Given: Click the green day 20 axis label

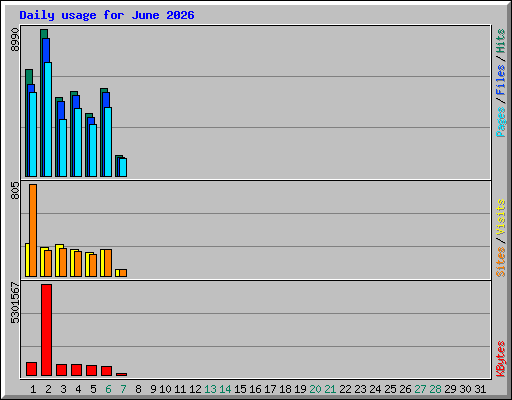Looking at the screenshot, I should pos(315,389).
